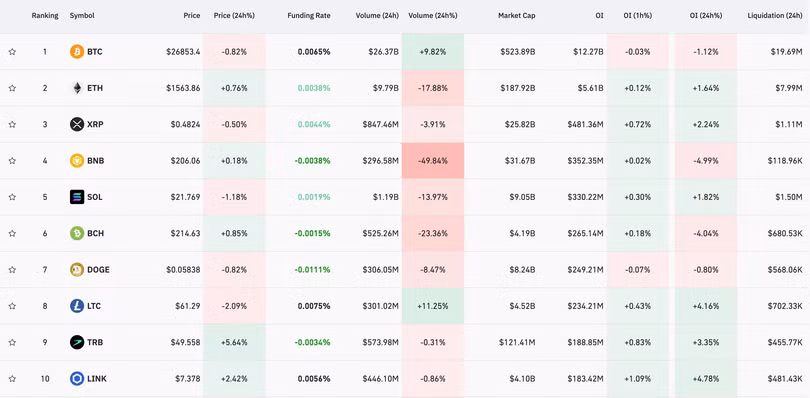Viewport: 810px width, 398px height.
Task: Click the XRP coin logo
Action: (76, 125)
